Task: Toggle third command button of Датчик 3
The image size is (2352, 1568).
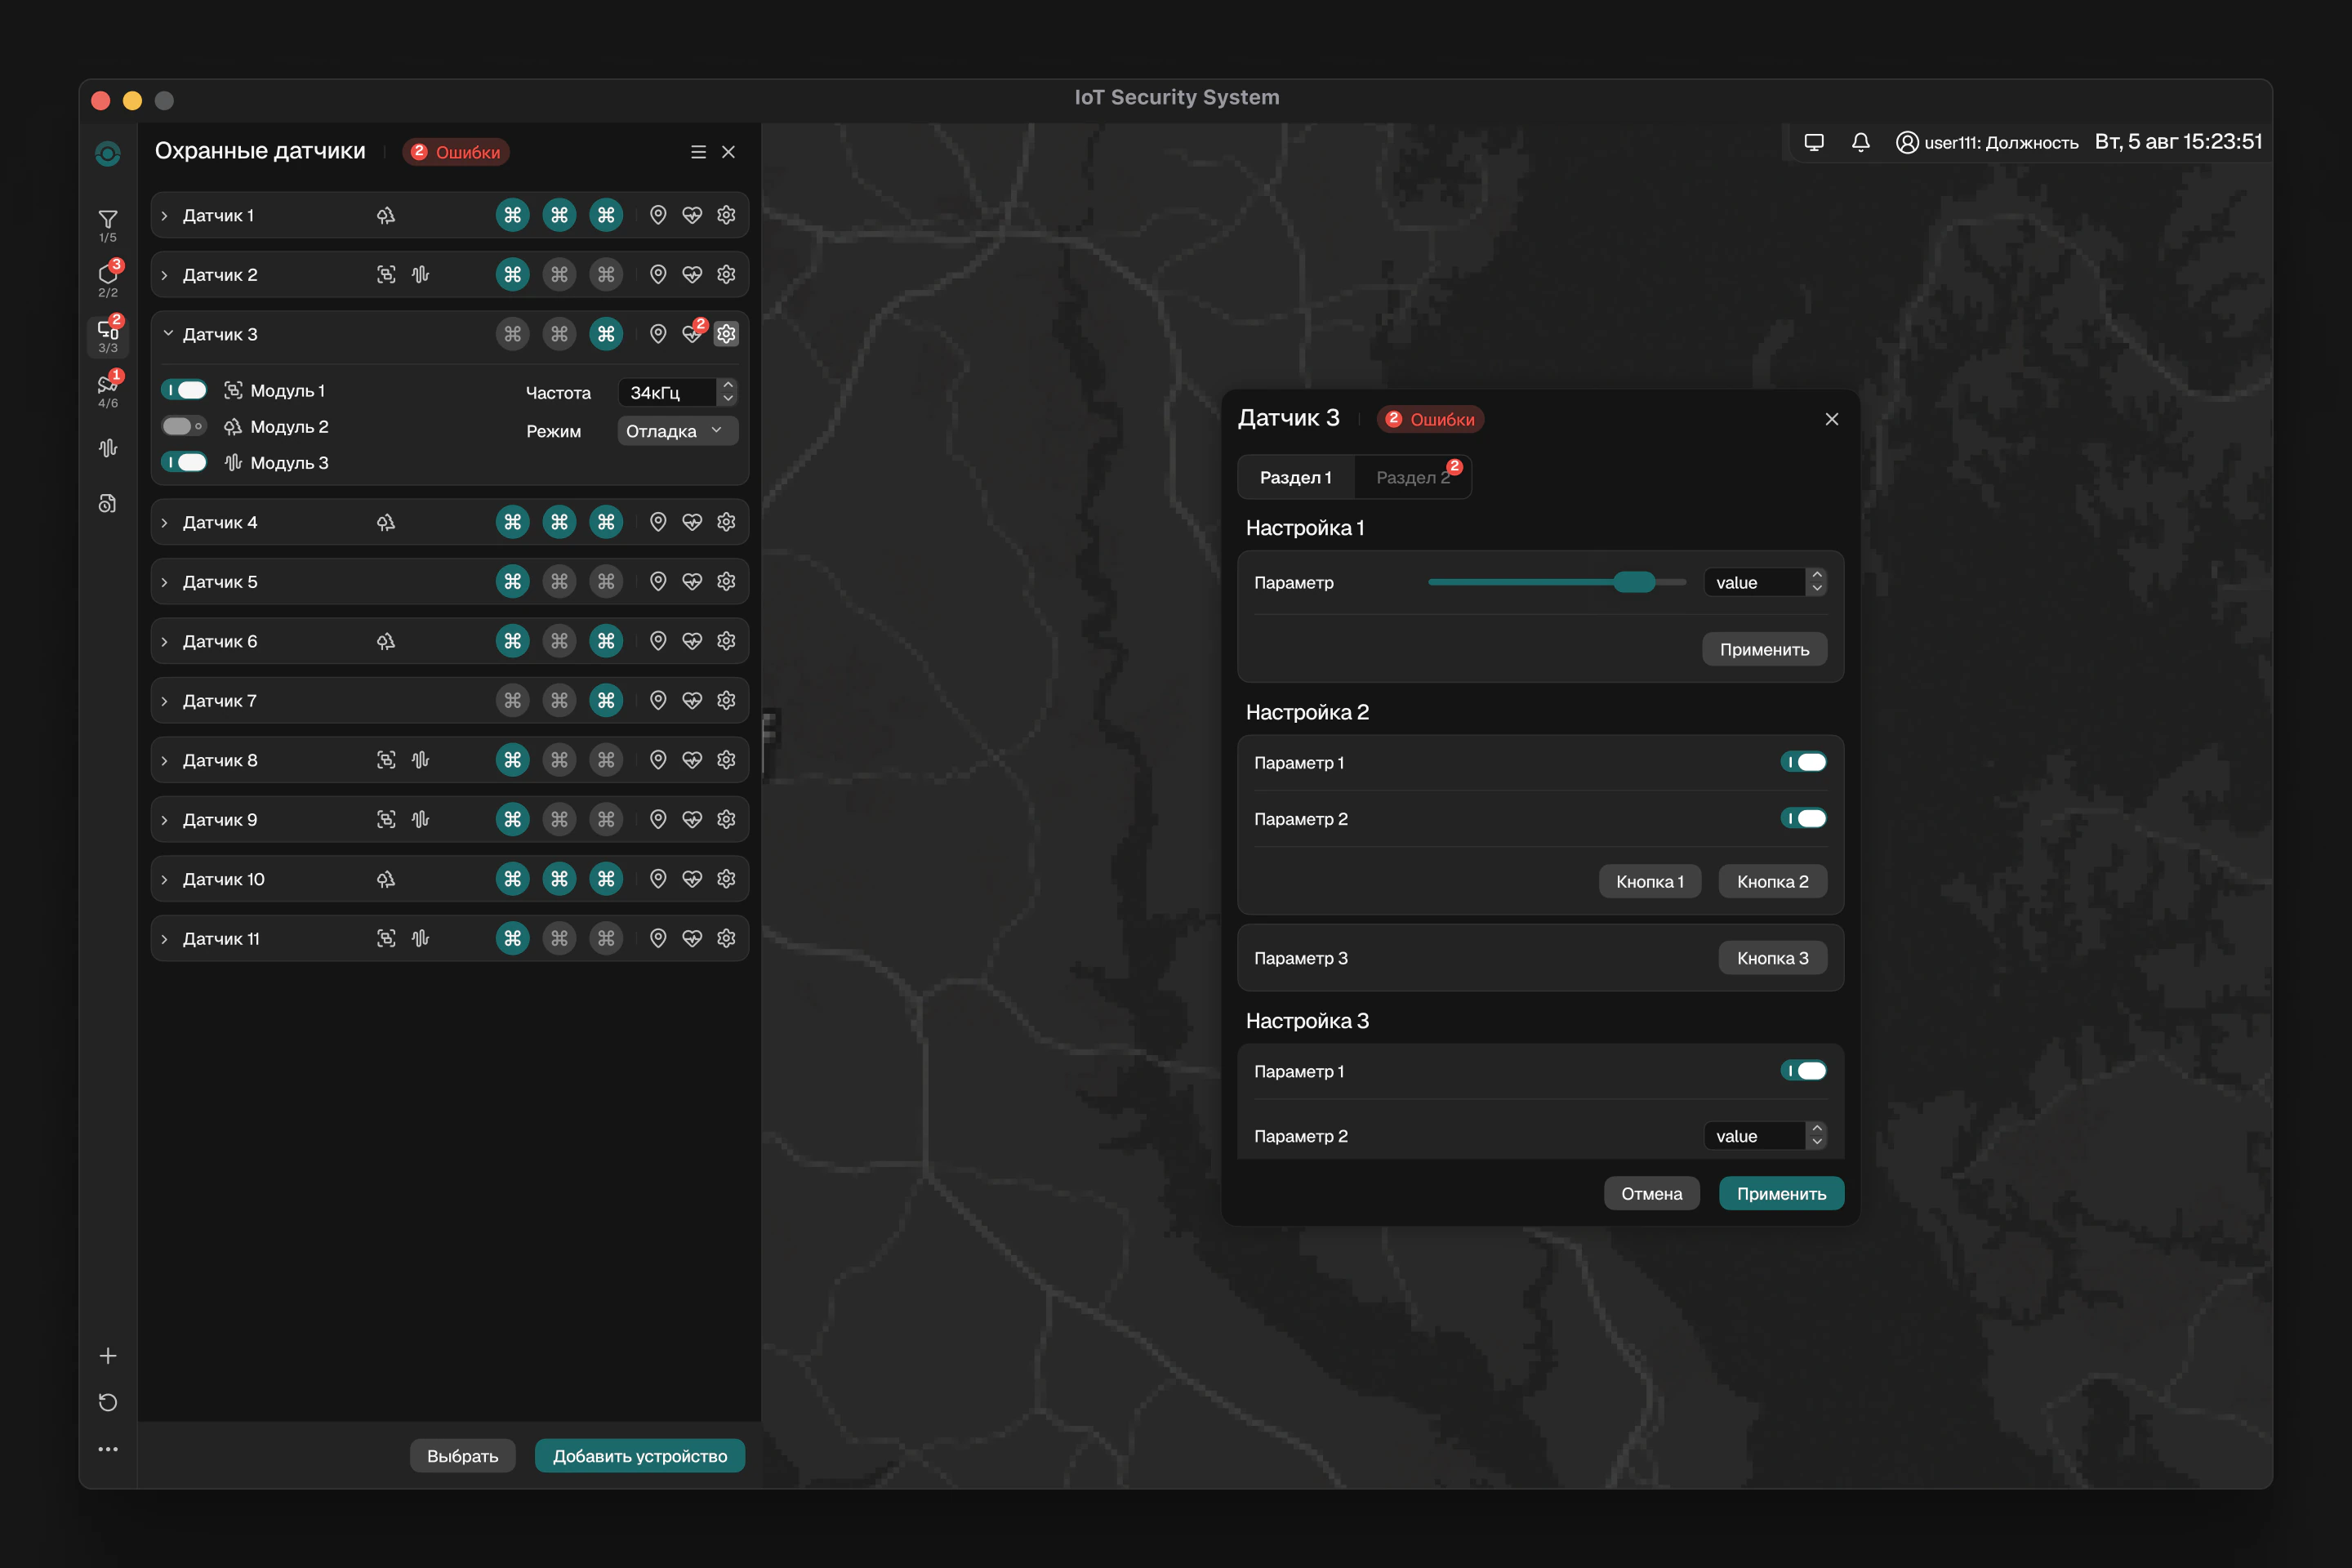Action: (x=606, y=334)
